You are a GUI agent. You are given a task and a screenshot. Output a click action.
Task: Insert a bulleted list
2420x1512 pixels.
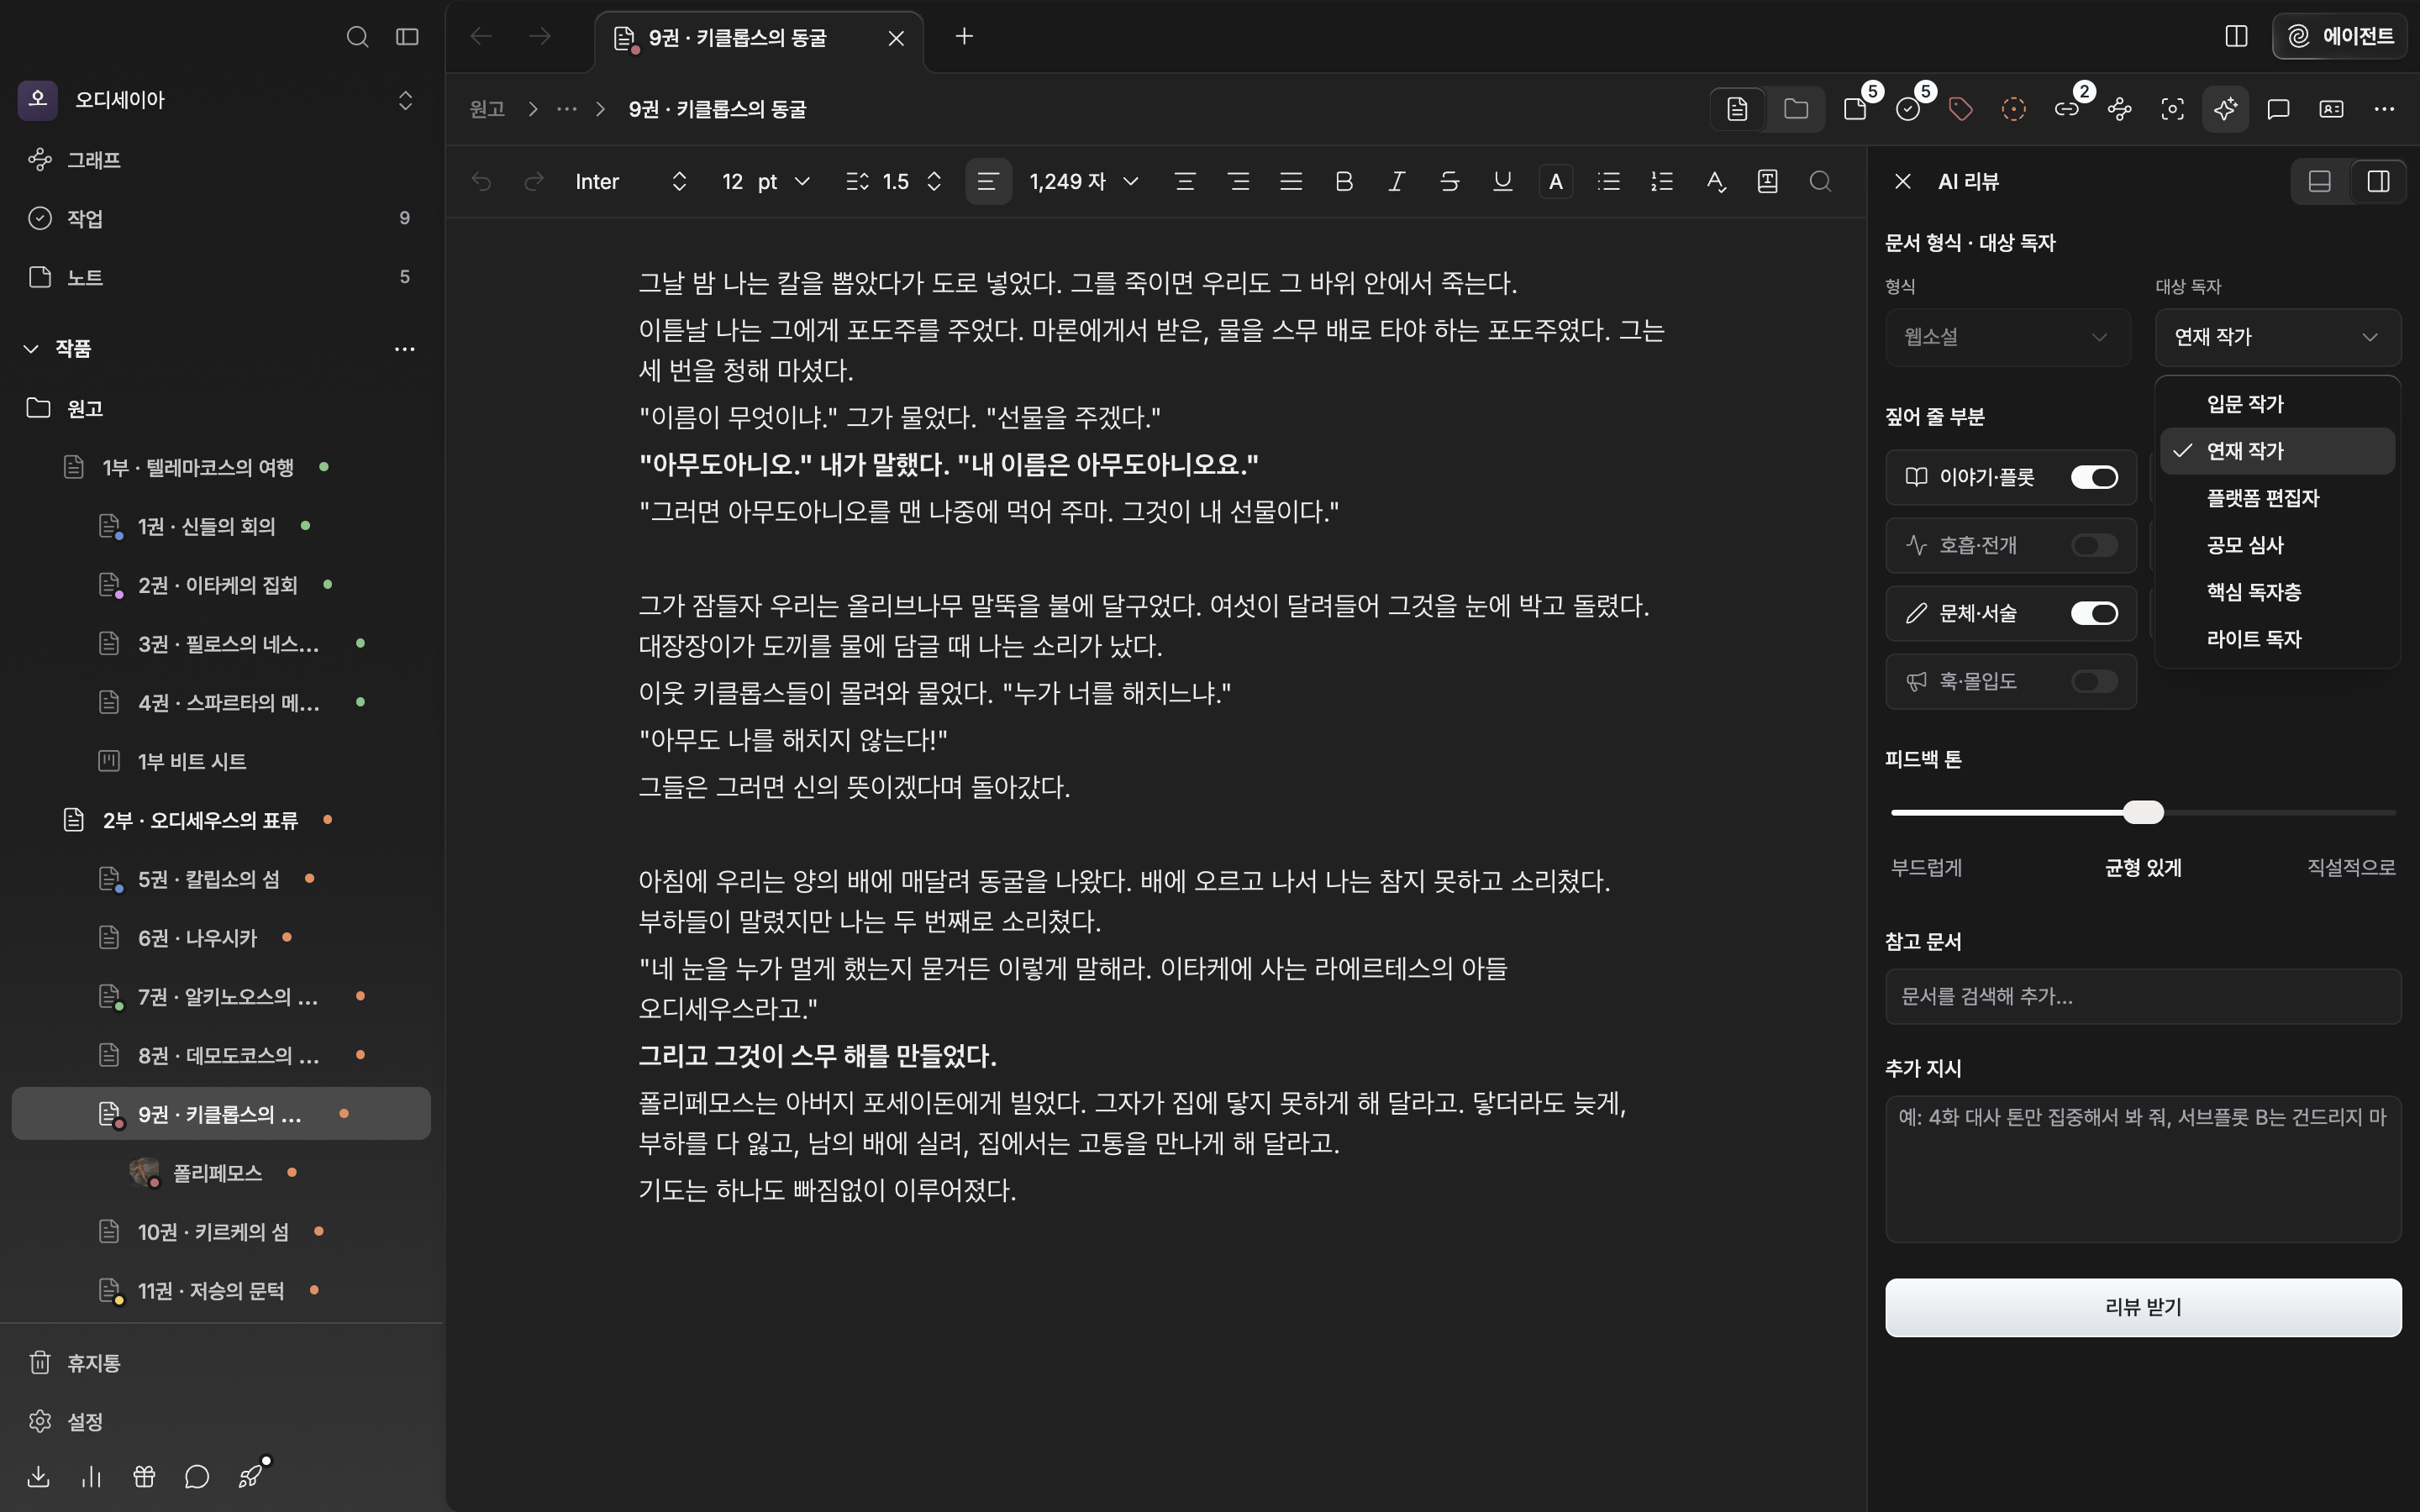tap(1609, 181)
